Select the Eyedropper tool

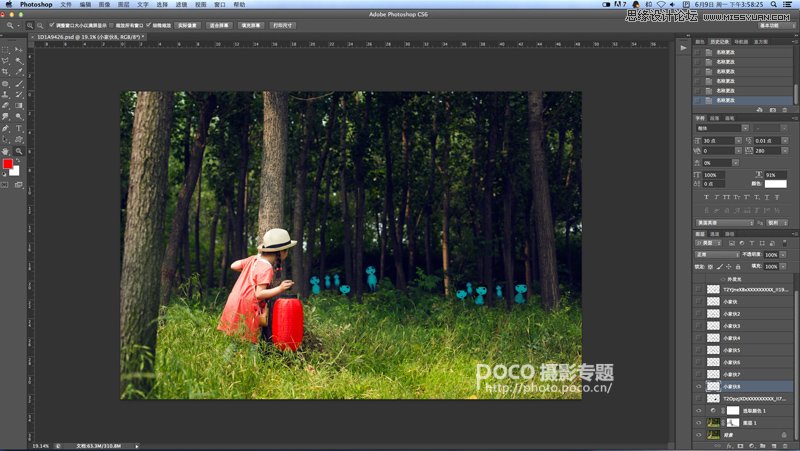tap(18, 71)
